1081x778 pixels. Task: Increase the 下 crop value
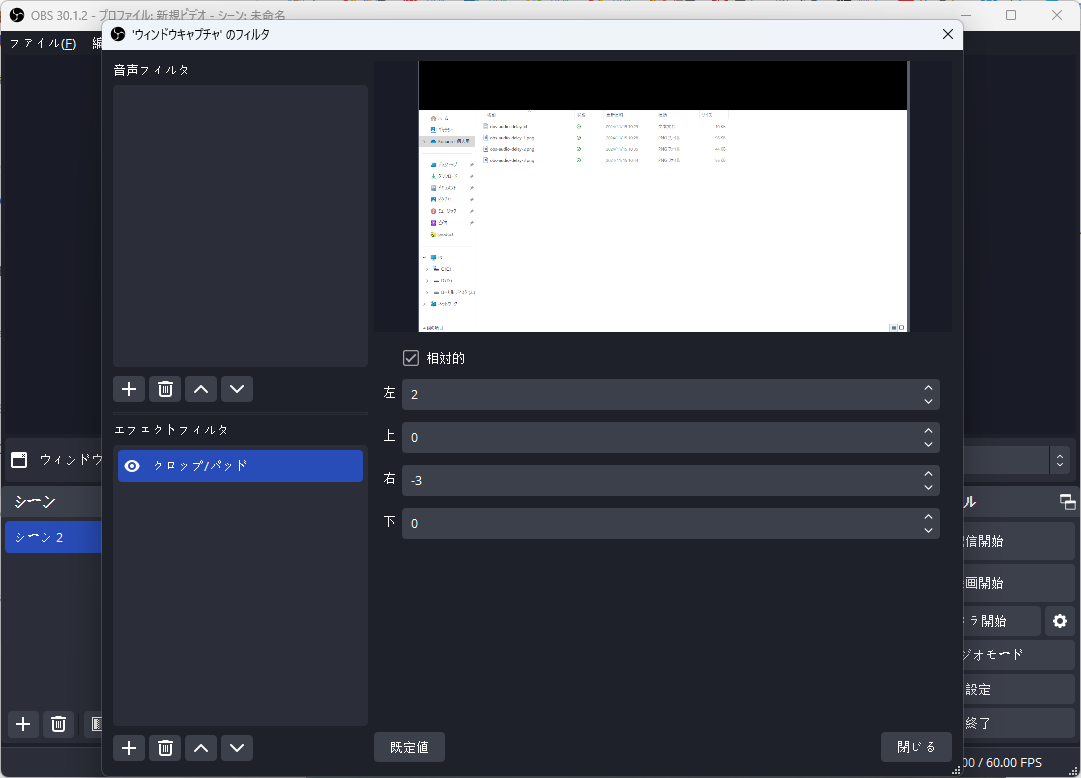point(928,517)
